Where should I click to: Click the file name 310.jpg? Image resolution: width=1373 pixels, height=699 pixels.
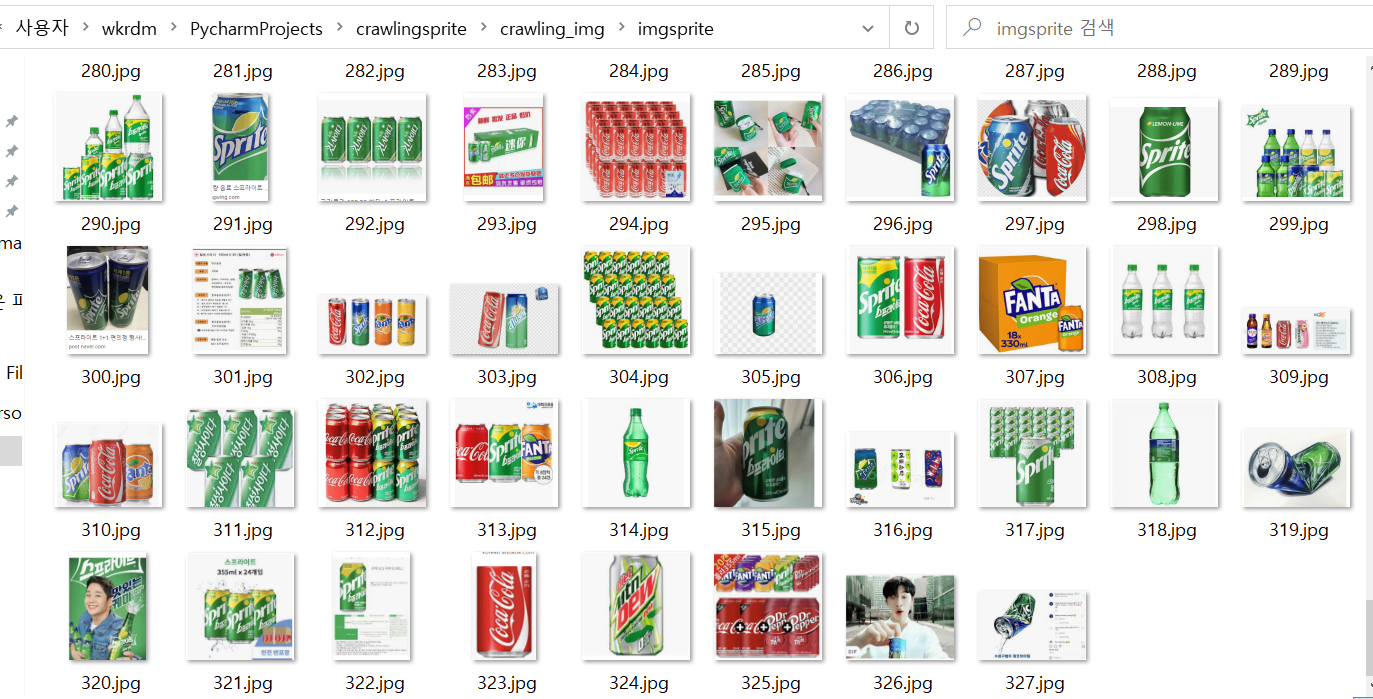point(111,531)
